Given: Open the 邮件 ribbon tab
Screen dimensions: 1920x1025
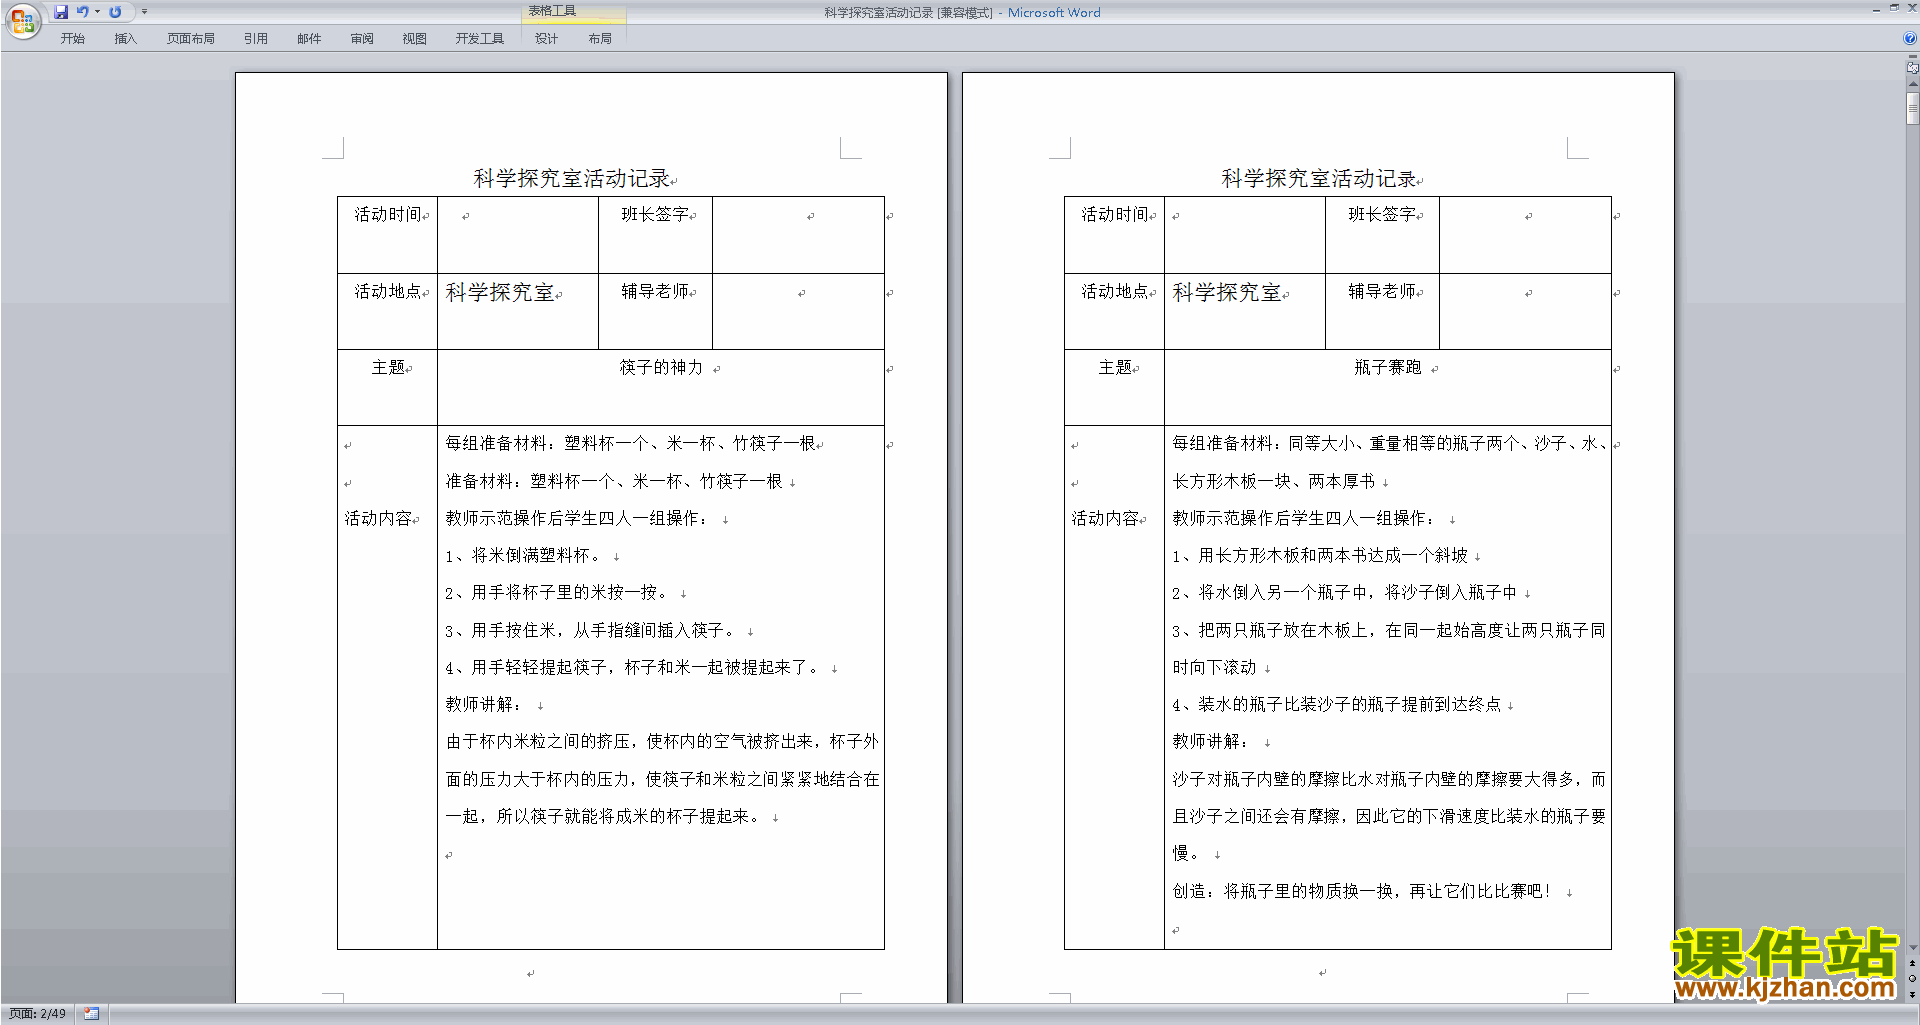Looking at the screenshot, I should 309,39.
